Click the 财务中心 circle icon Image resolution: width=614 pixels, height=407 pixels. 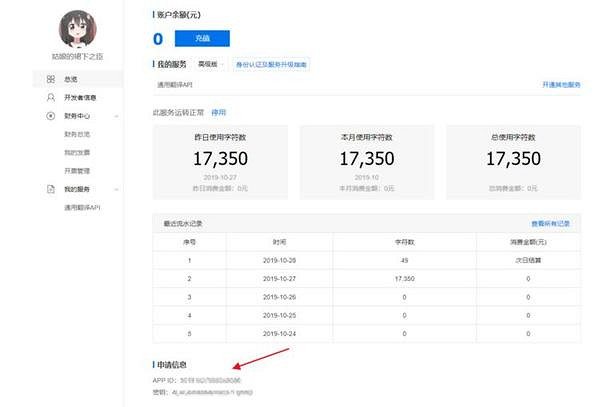pos(51,116)
